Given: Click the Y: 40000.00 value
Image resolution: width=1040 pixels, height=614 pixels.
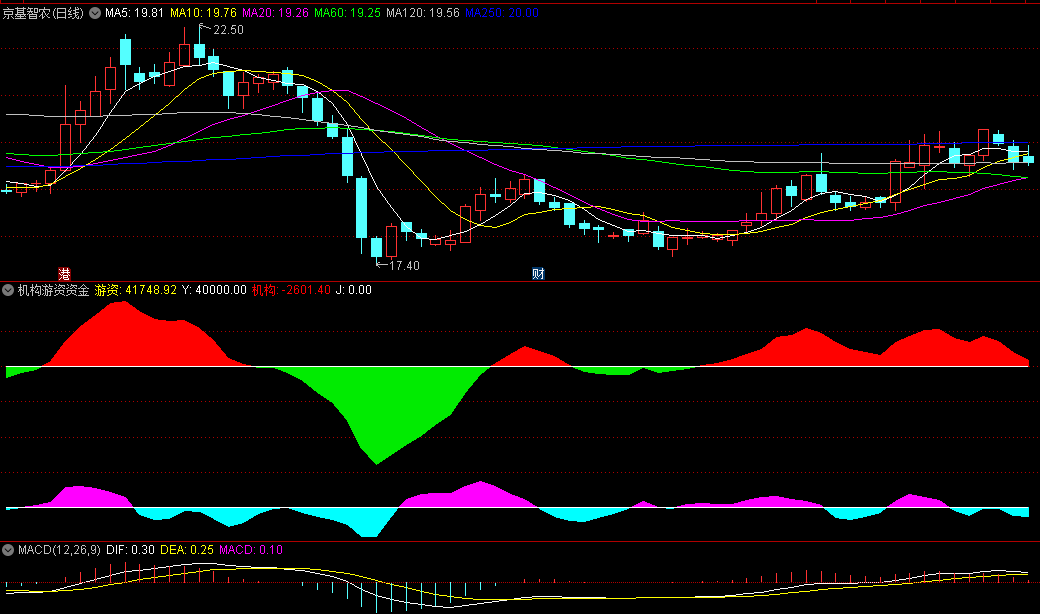Looking at the screenshot, I should [214, 290].
